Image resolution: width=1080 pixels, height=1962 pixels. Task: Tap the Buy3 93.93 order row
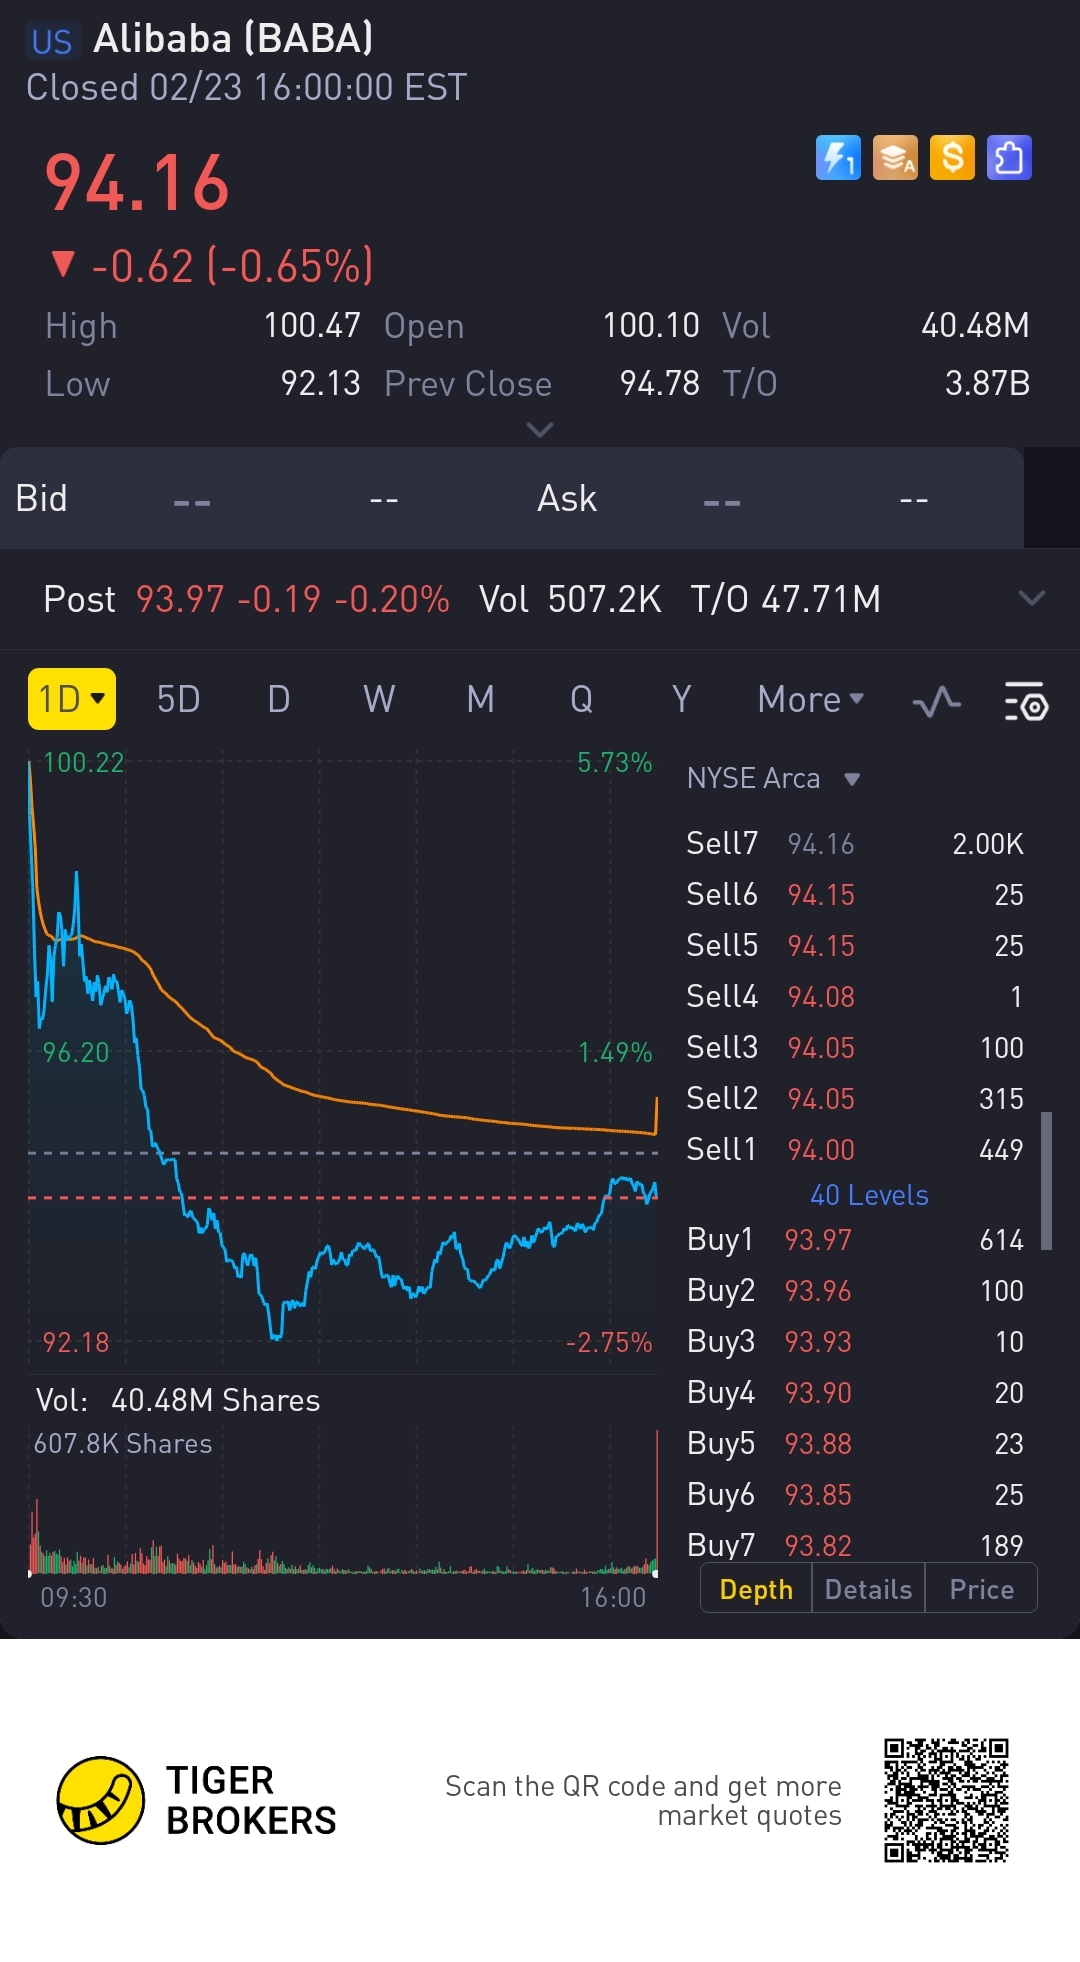click(x=855, y=1341)
